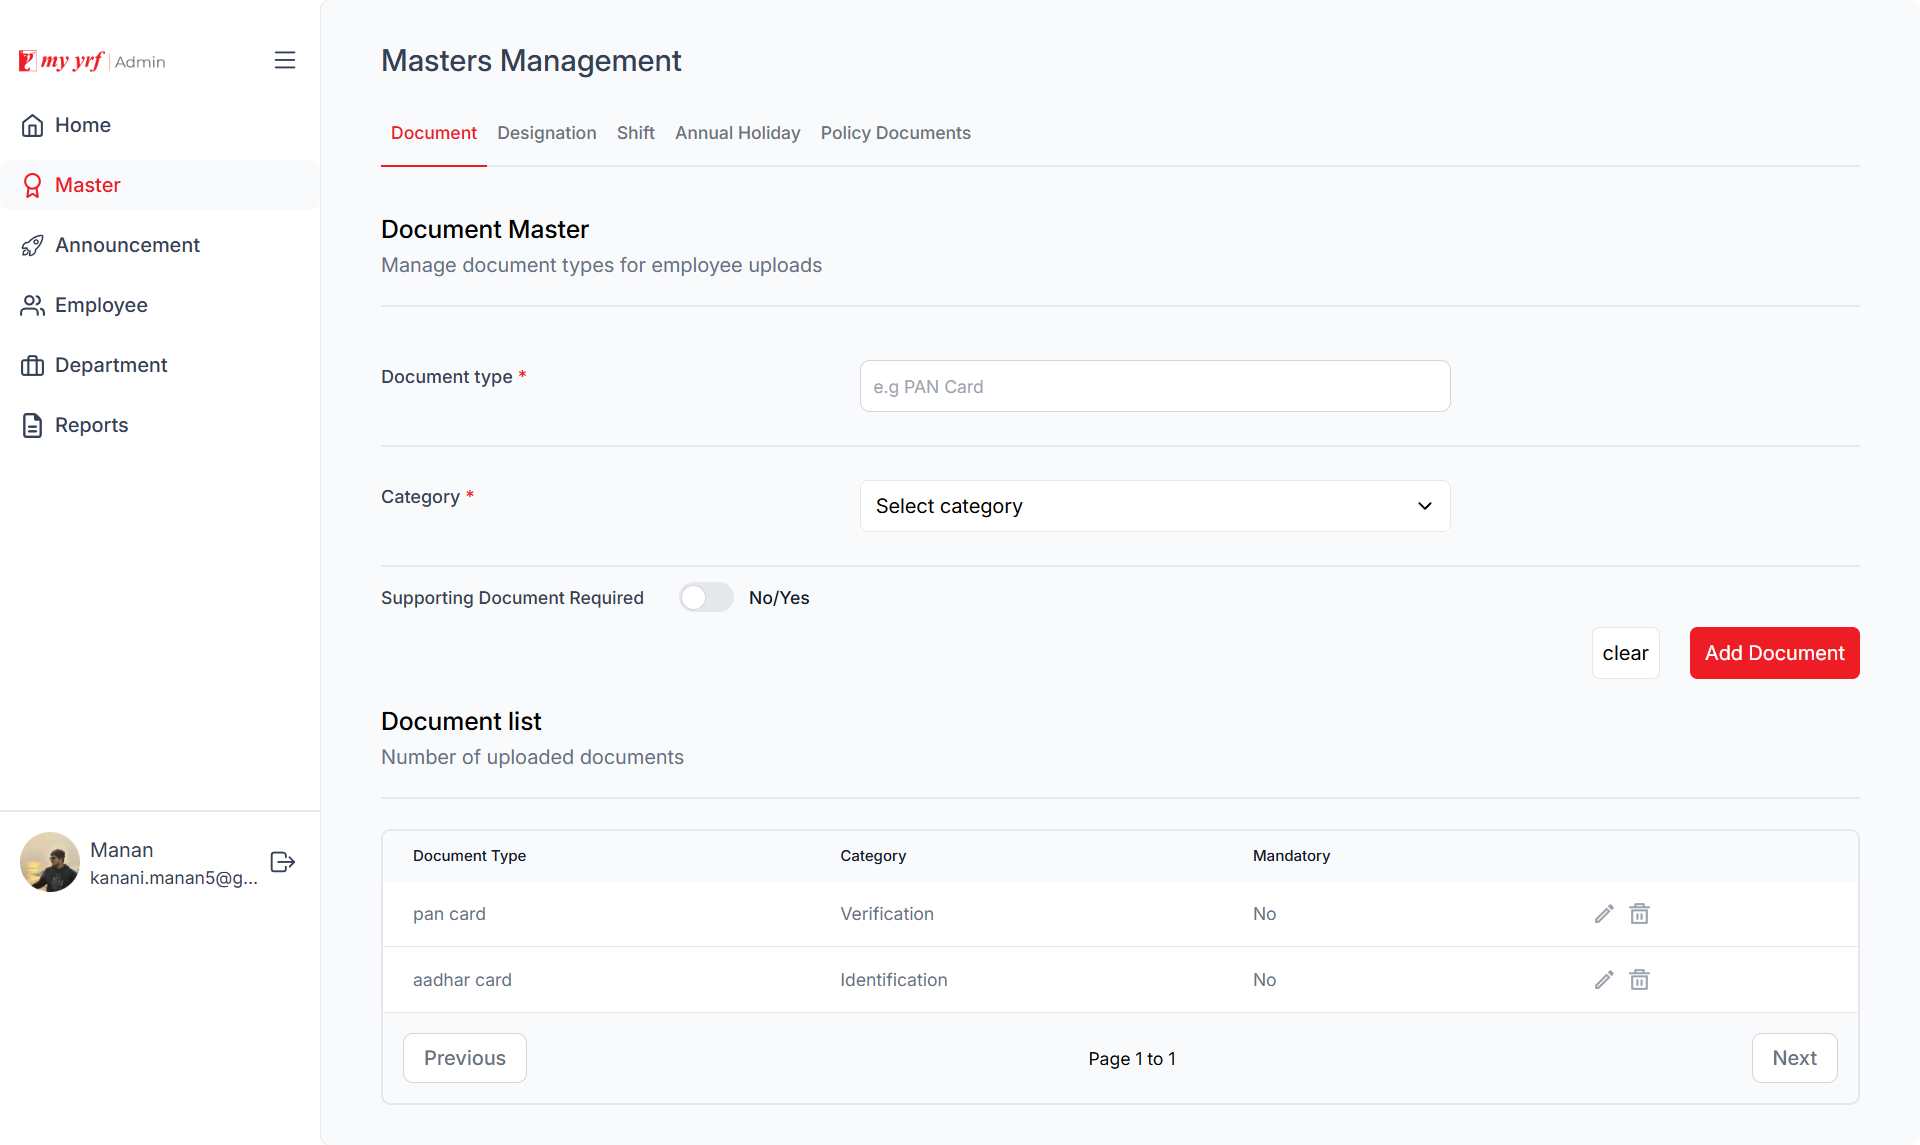
Task: Open the Select category dropdown
Action: (x=1154, y=506)
